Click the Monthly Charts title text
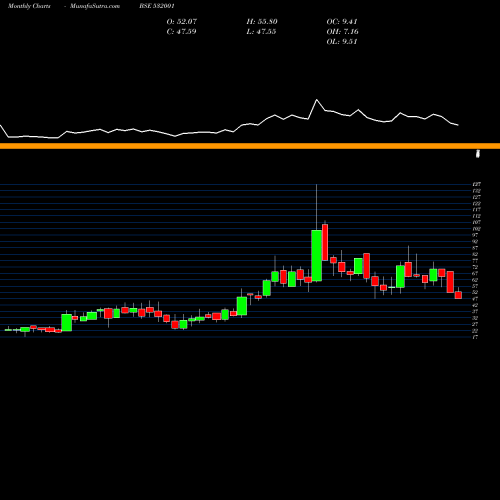Screen dimensions: 500x500 point(29,6)
